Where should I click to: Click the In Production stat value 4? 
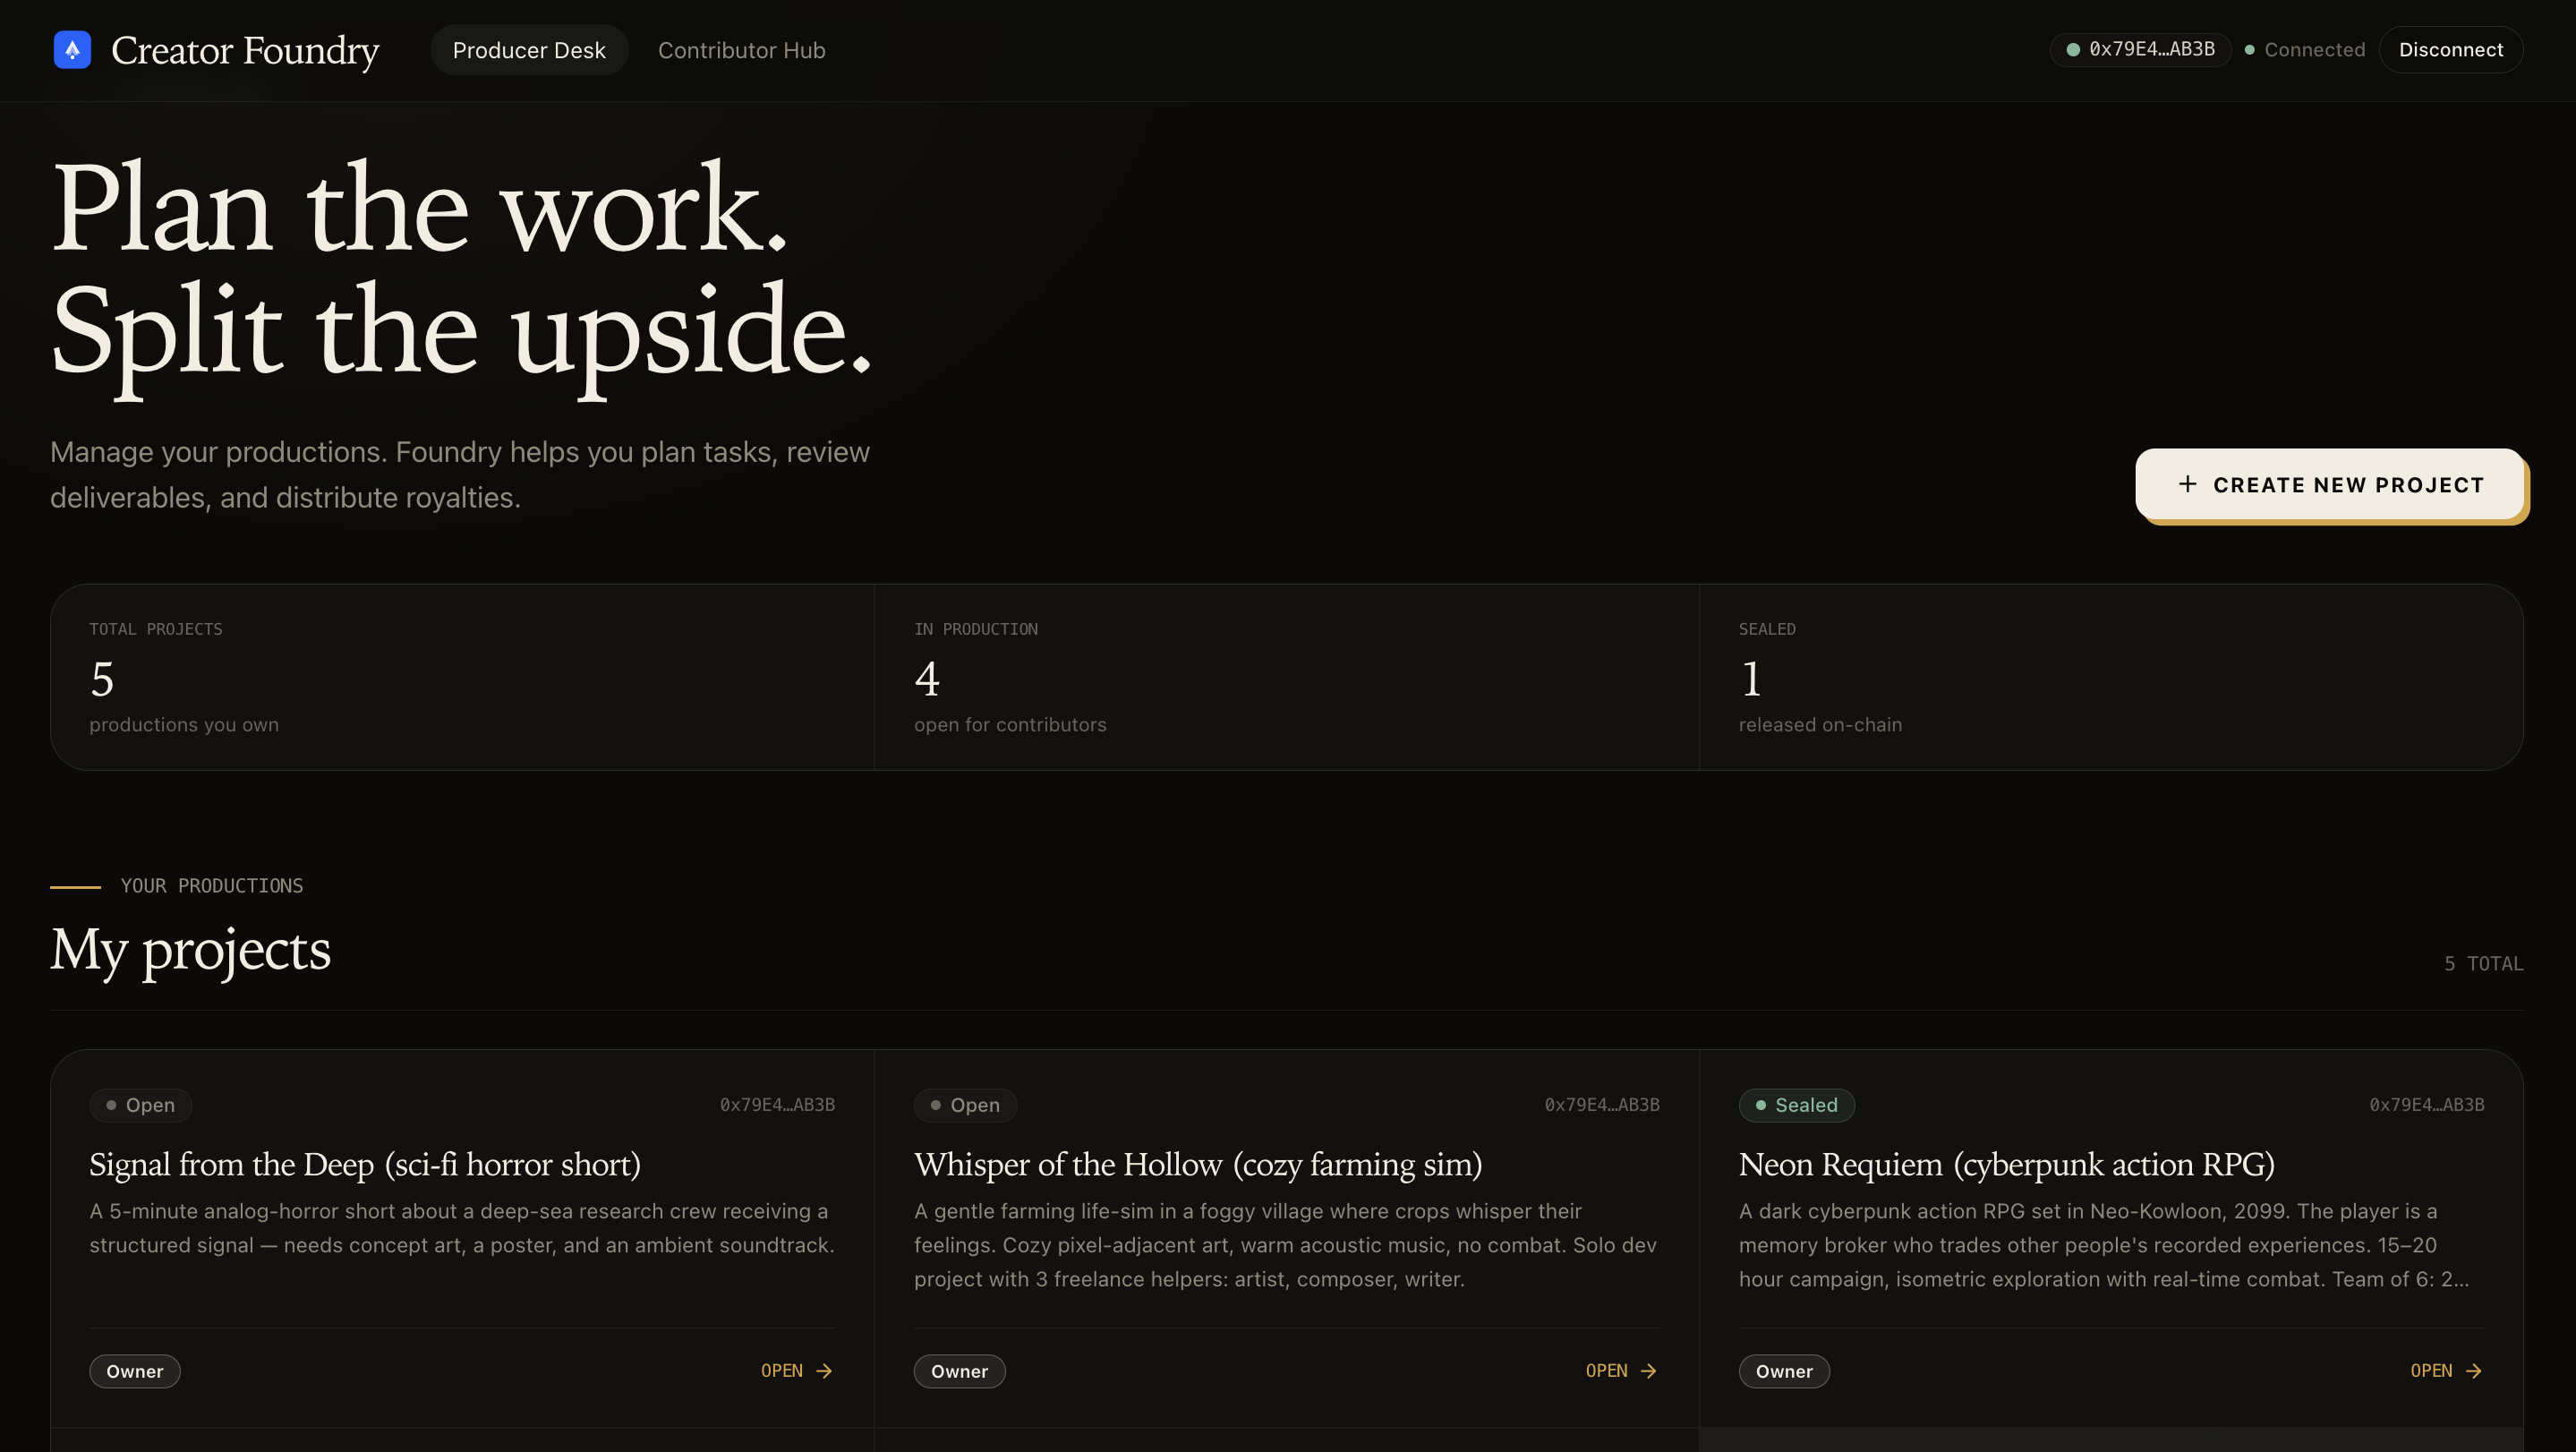927,679
